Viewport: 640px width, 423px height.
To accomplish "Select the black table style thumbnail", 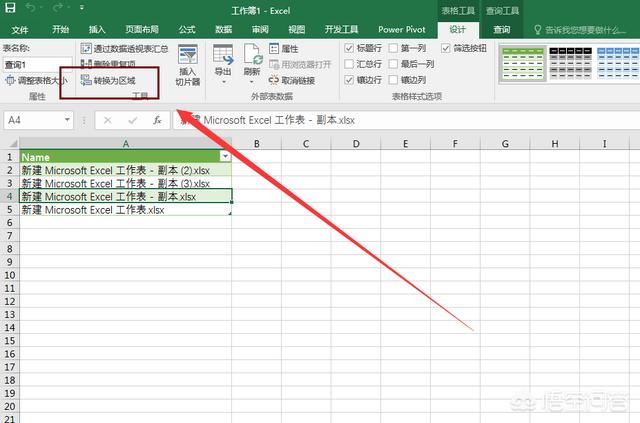I will [570, 63].
